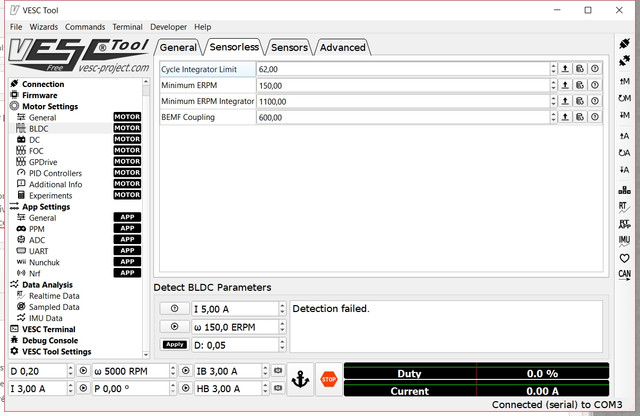Adjust Minimum ERPM spinner arrows
This screenshot has width=640, height=416.
553,85
